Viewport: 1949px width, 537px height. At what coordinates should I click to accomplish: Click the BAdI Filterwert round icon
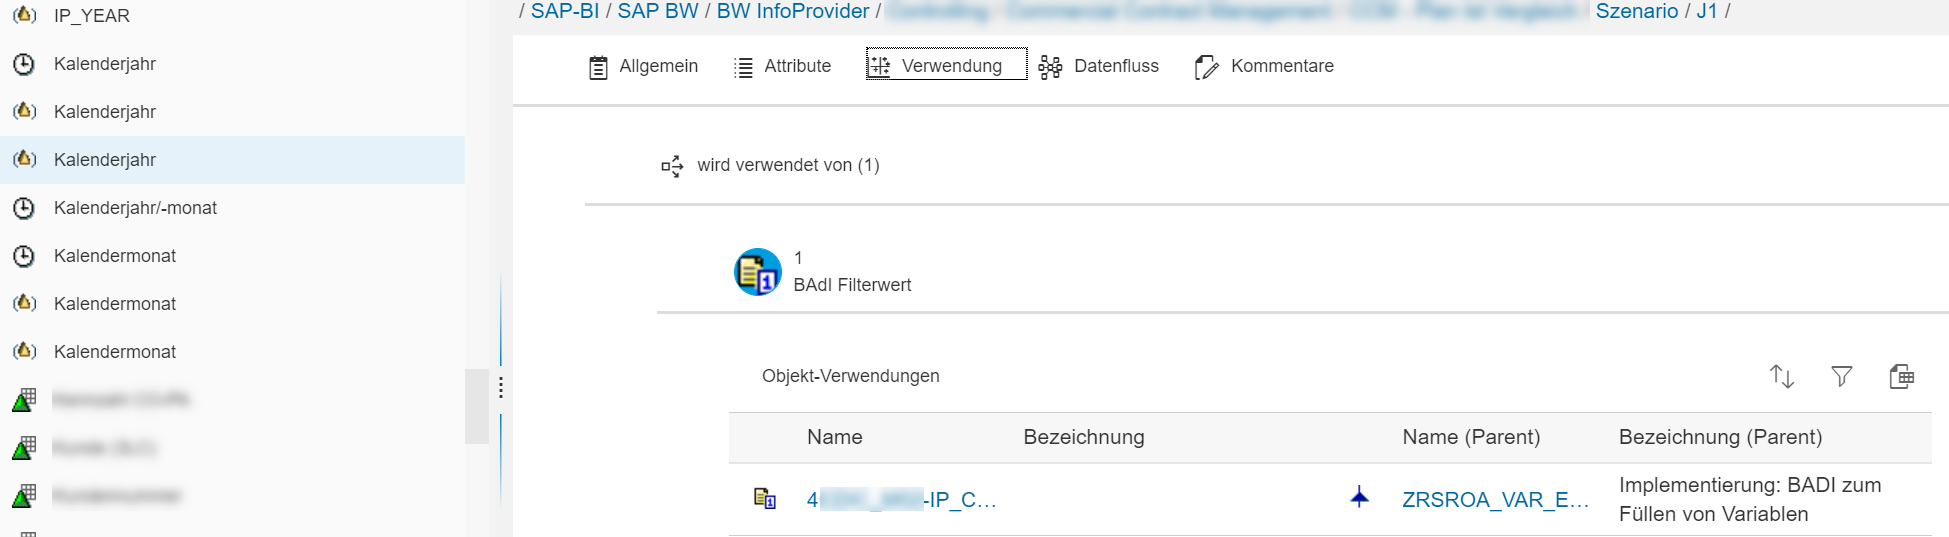(758, 272)
